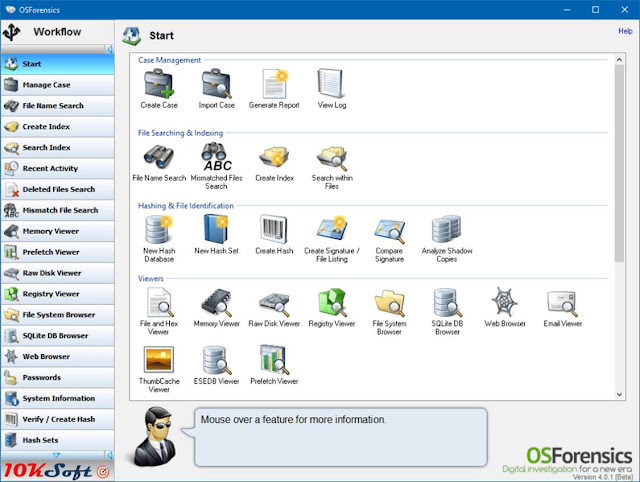Screen dimensions: 640x482
Task: Launch the Email Viewer
Action: [562, 304]
